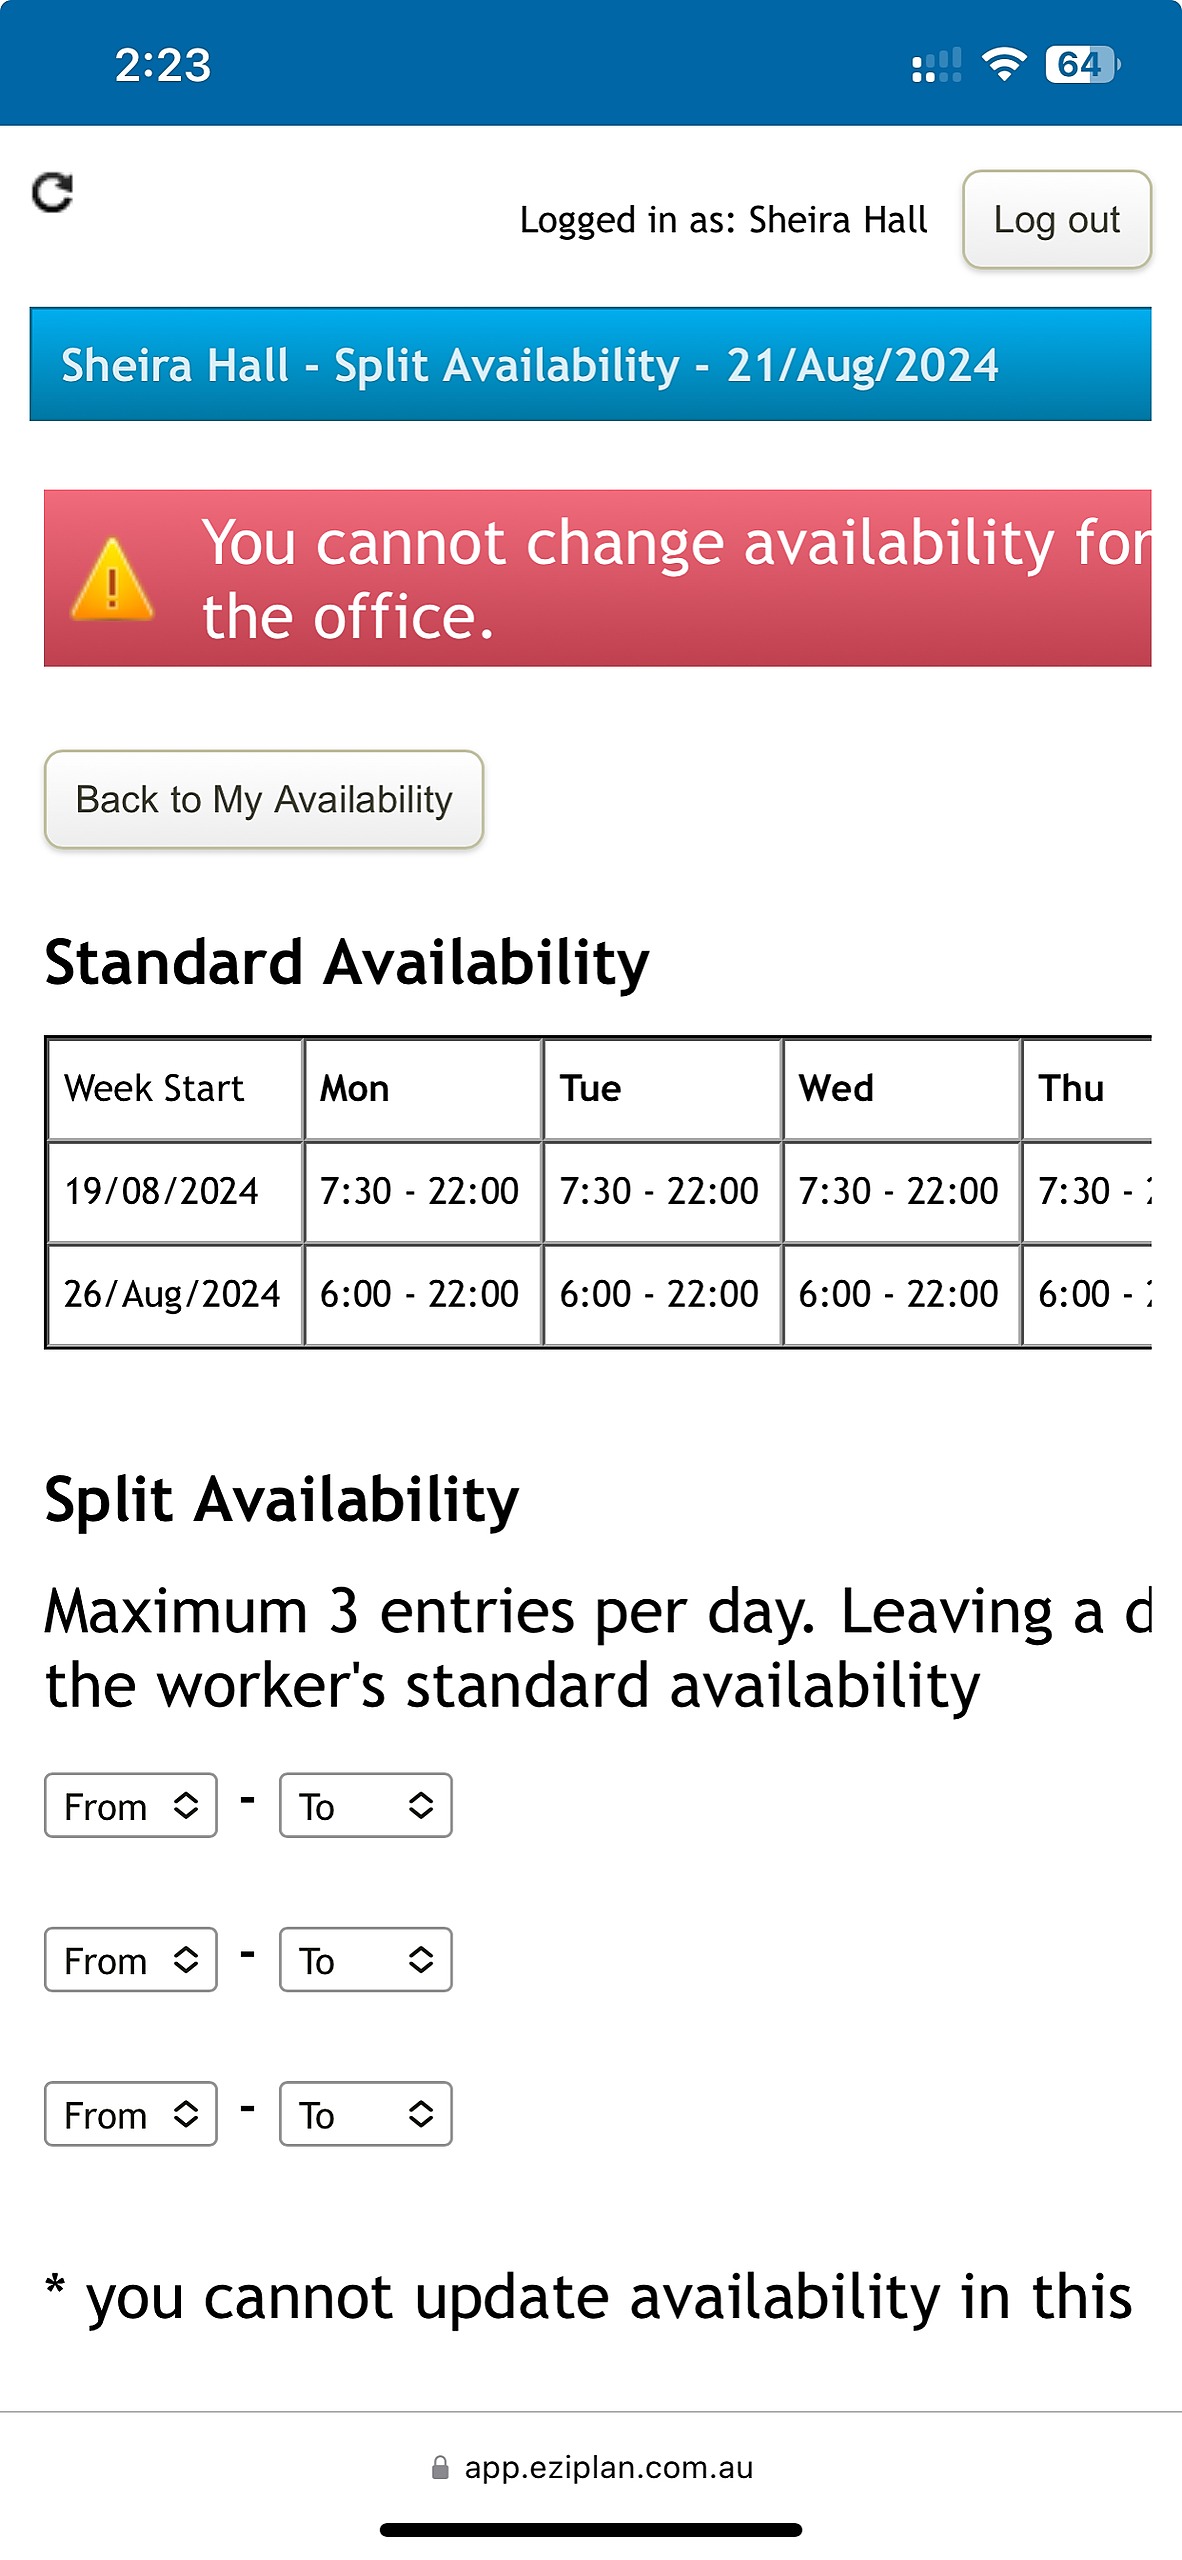Screen dimensions: 1182x2560
Task: Open the third From time dropdown
Action: (x=131, y=2114)
